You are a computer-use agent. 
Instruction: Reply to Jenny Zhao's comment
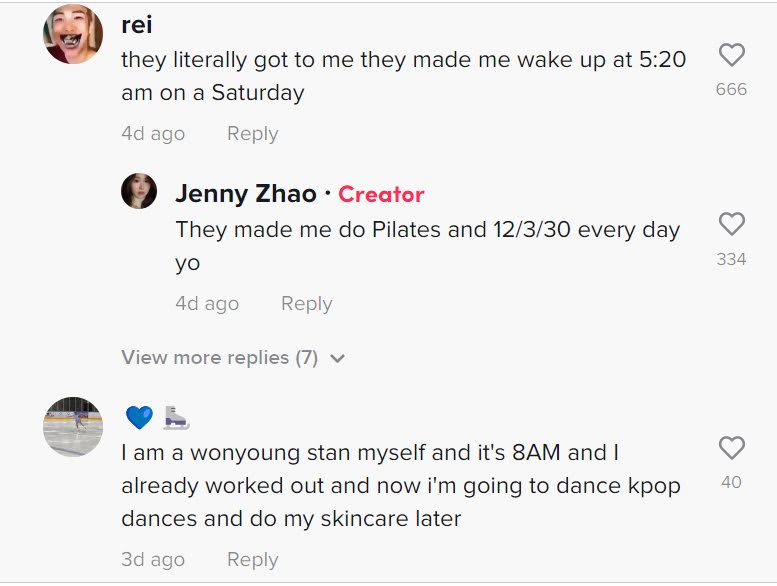(x=306, y=304)
